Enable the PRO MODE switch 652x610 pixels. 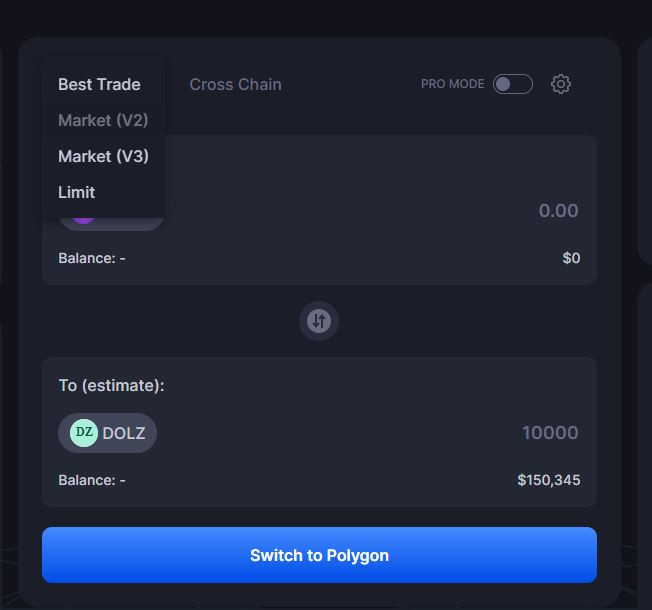(x=512, y=84)
